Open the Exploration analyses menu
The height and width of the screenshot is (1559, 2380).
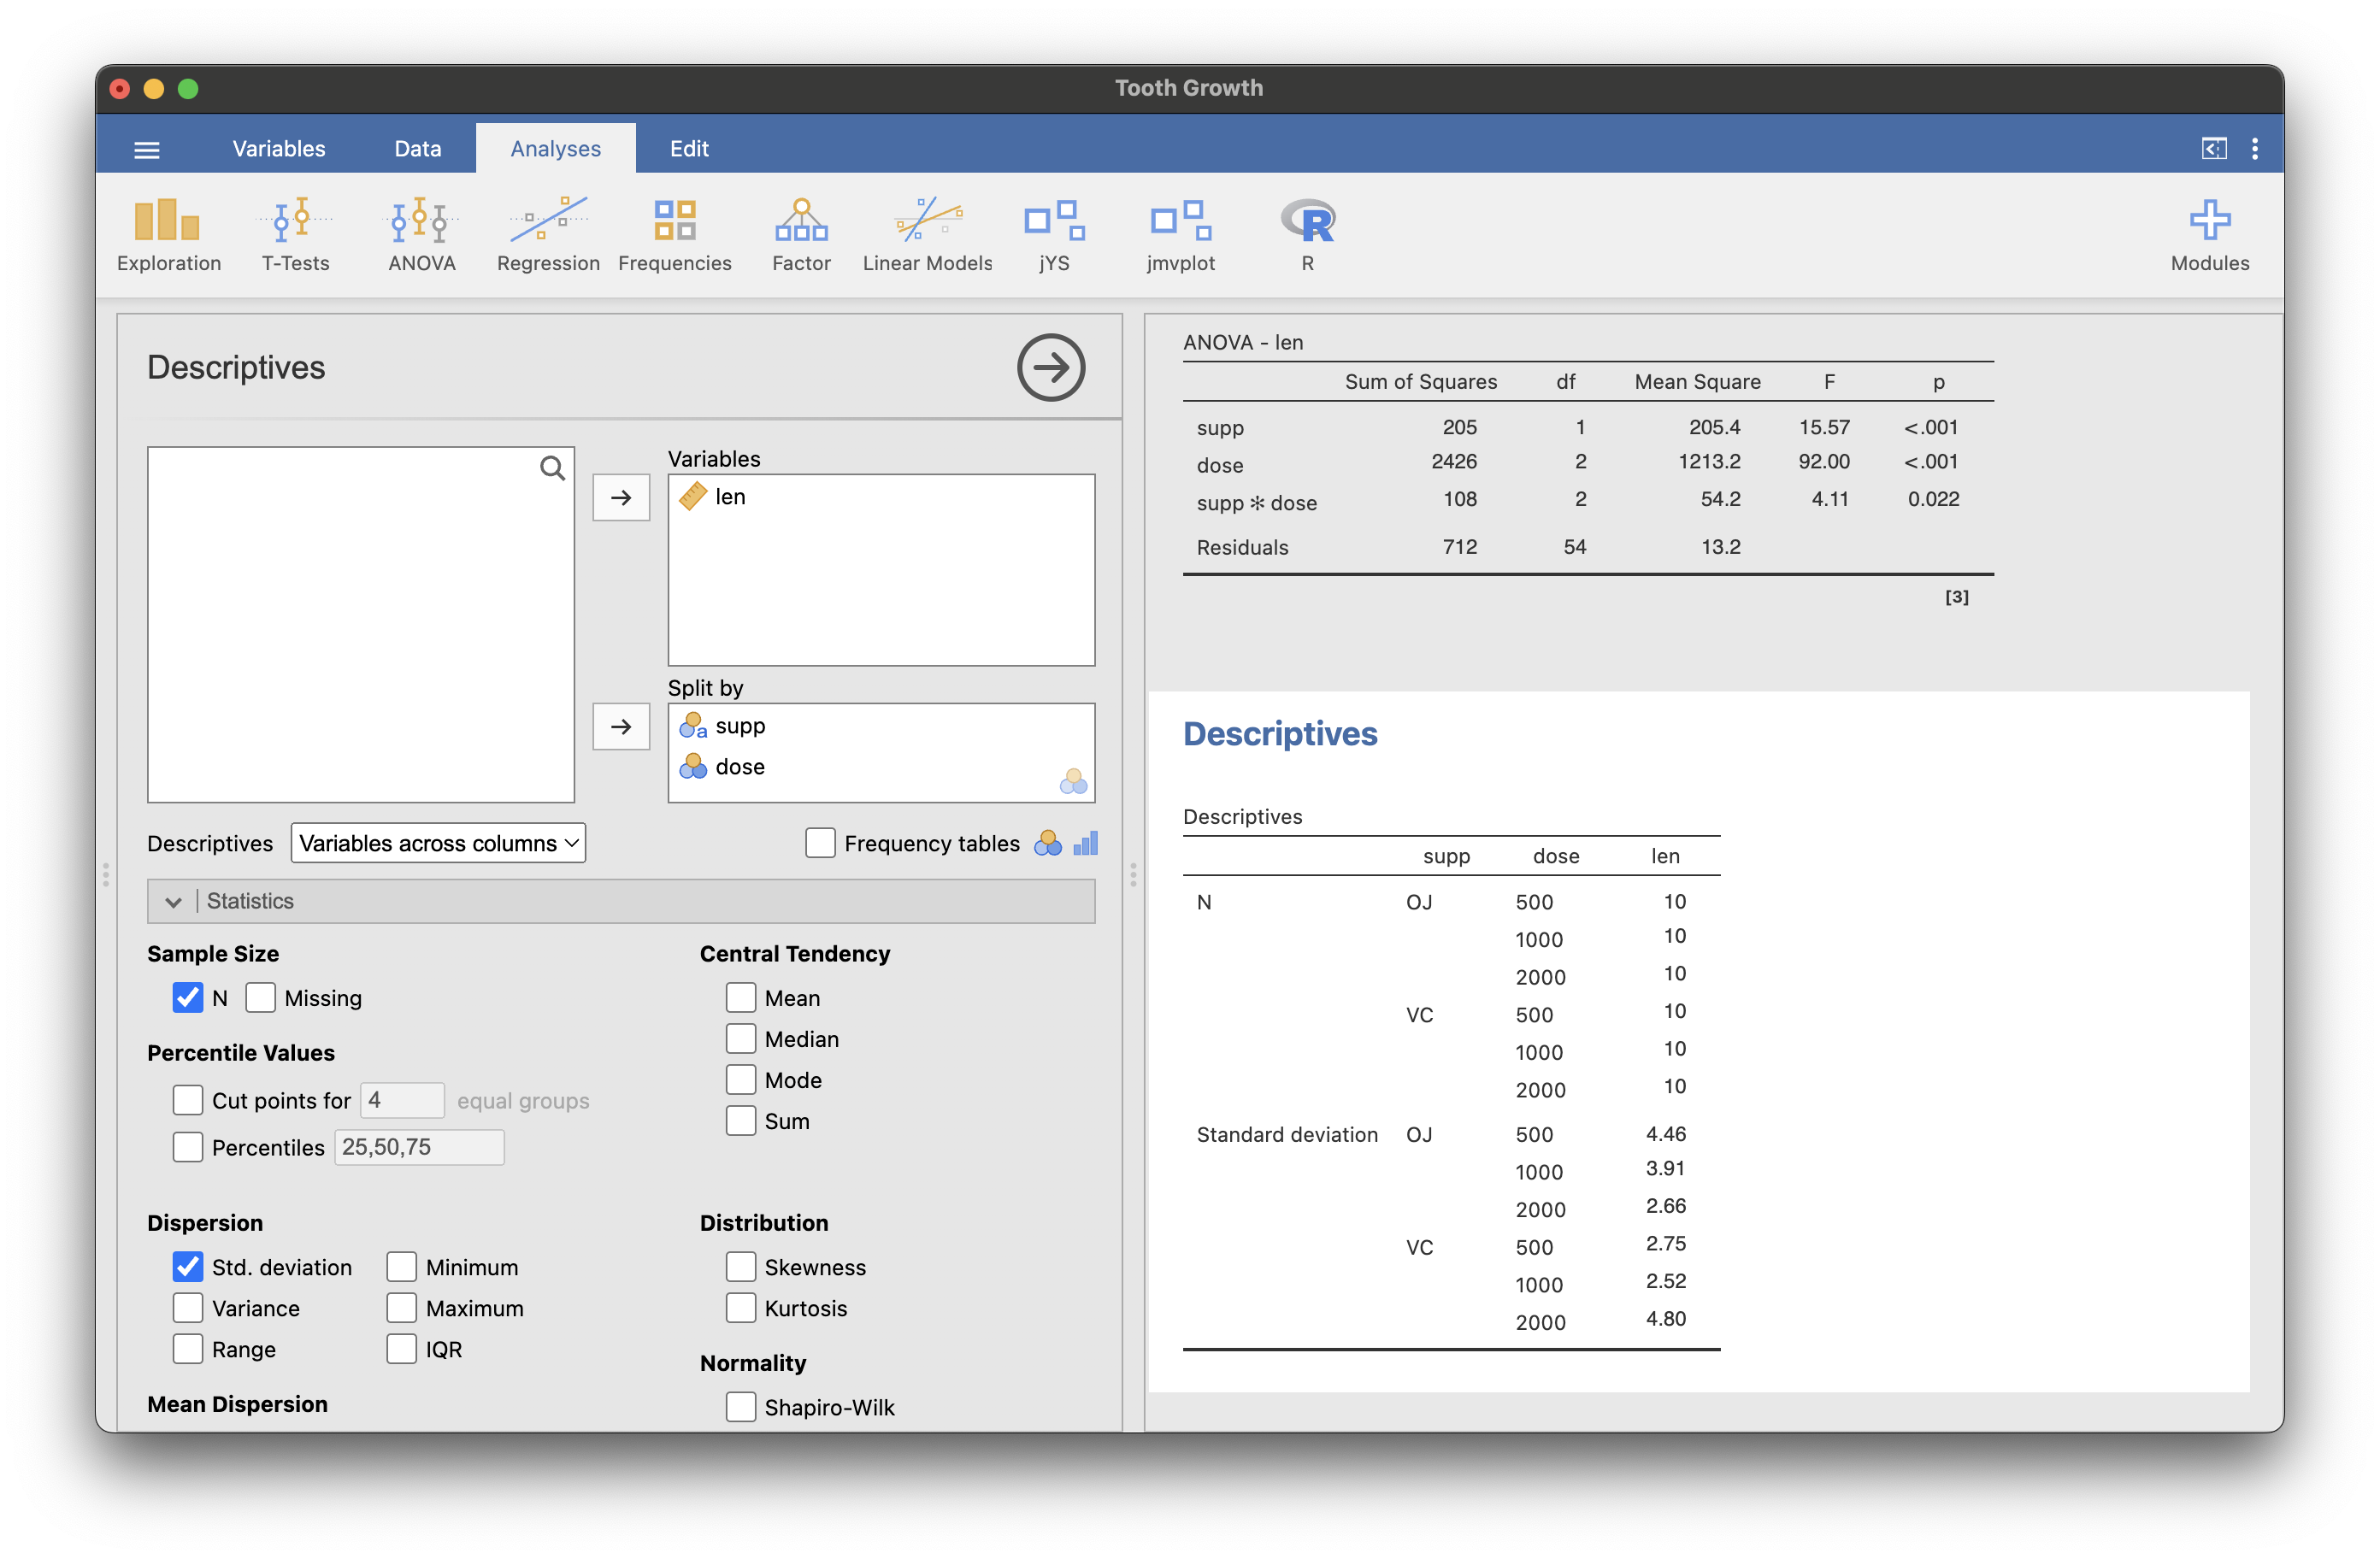pyautogui.click(x=168, y=235)
